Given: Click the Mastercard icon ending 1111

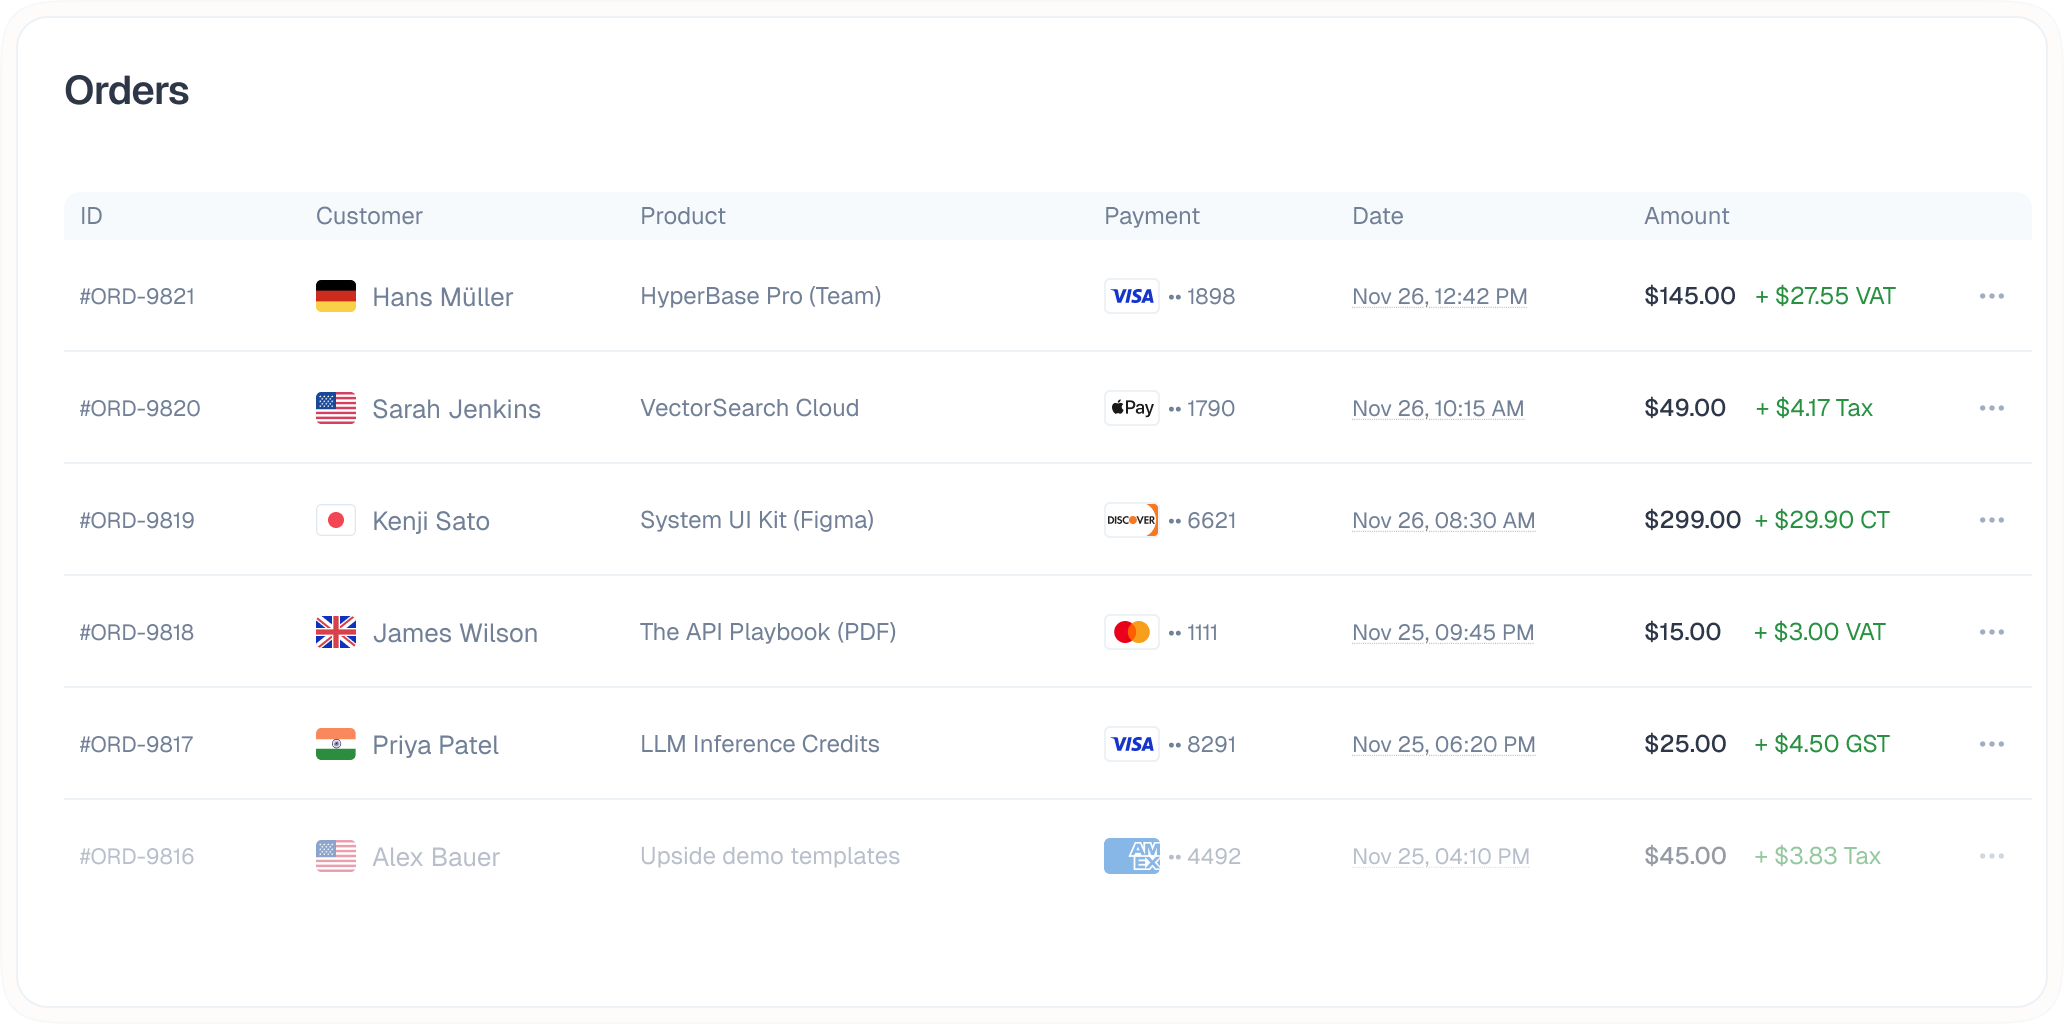Looking at the screenshot, I should [1132, 632].
